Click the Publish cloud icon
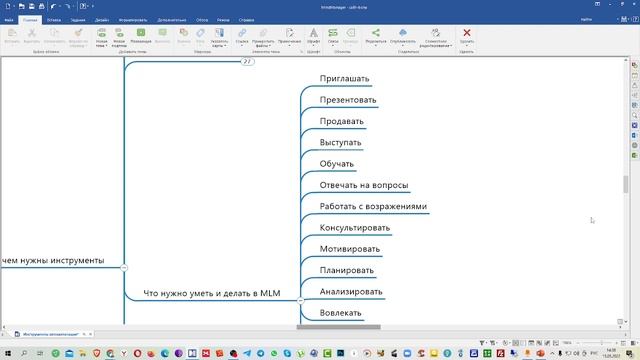Image resolution: width=640 pixels, height=360 pixels. click(403, 33)
